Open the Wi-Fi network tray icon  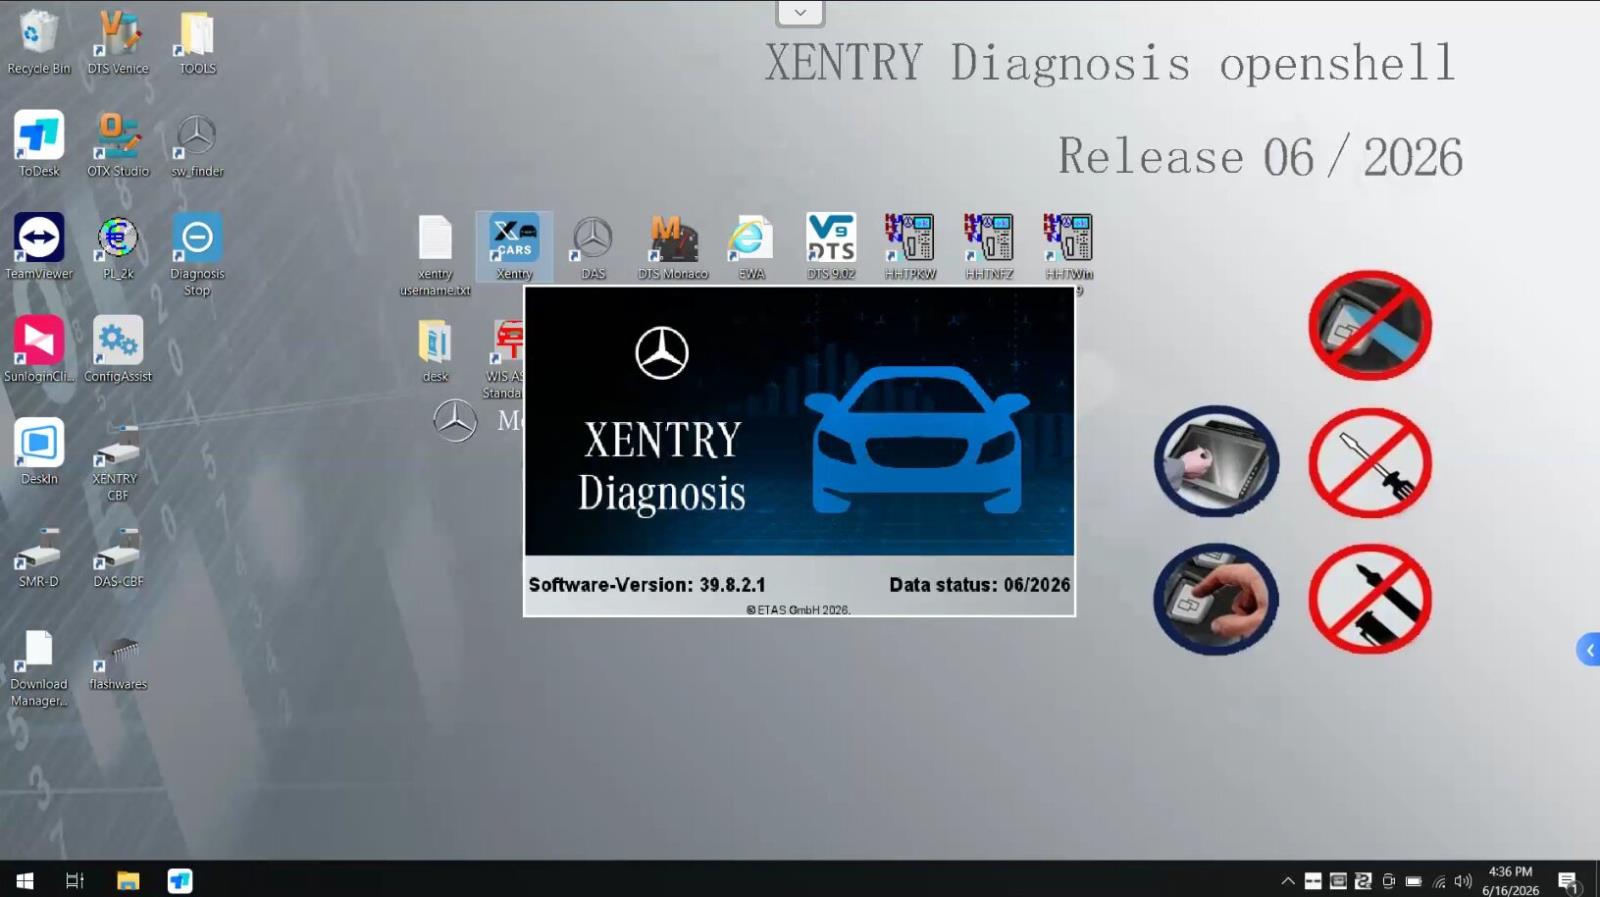click(x=1439, y=881)
